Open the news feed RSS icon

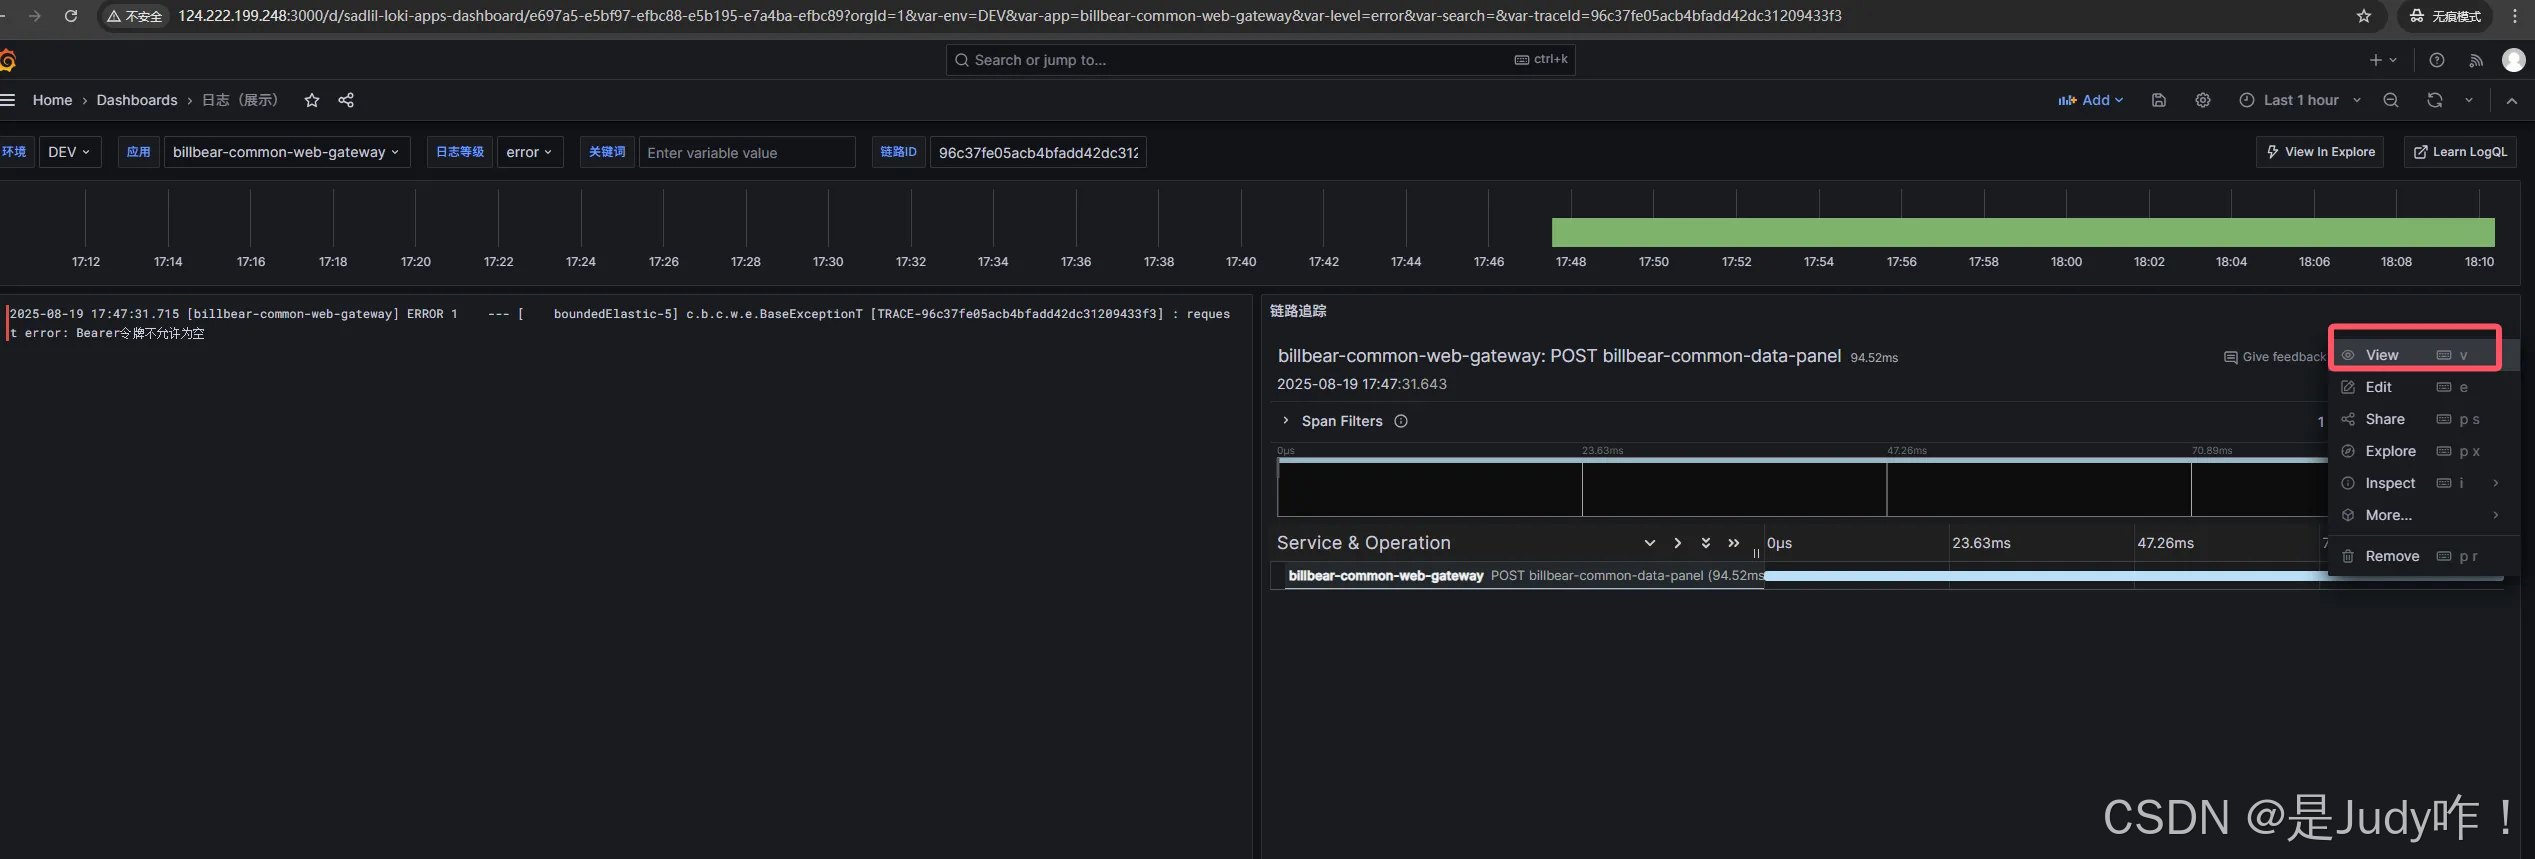pyautogui.click(x=2476, y=60)
